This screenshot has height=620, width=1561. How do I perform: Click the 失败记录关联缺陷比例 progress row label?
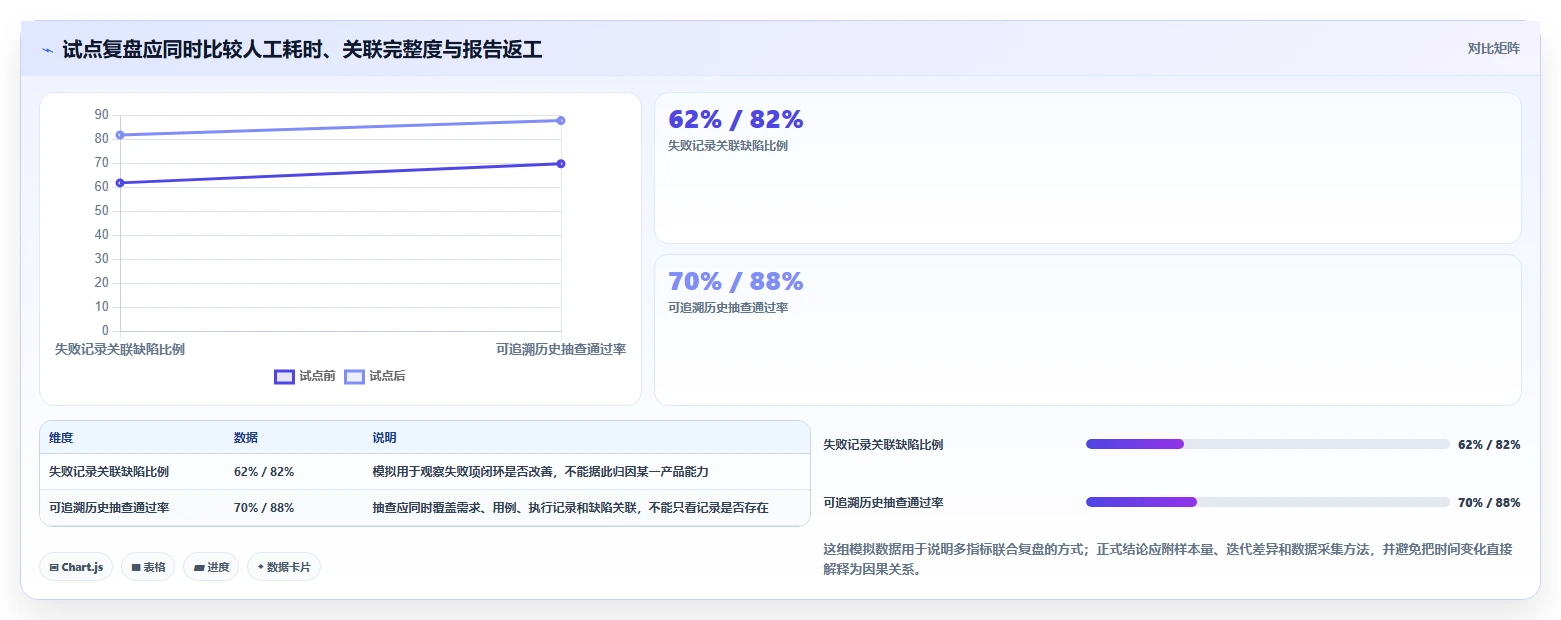[x=883, y=445]
